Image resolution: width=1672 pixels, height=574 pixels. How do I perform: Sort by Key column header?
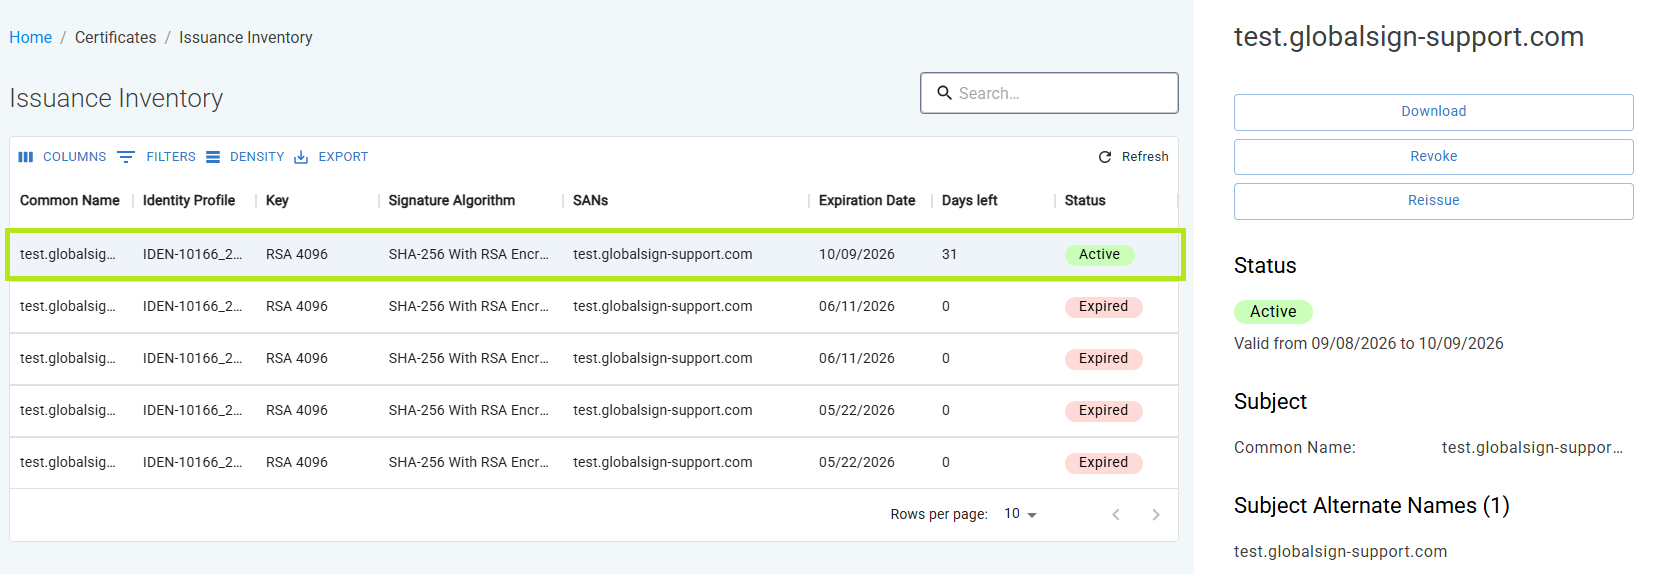[x=277, y=200]
